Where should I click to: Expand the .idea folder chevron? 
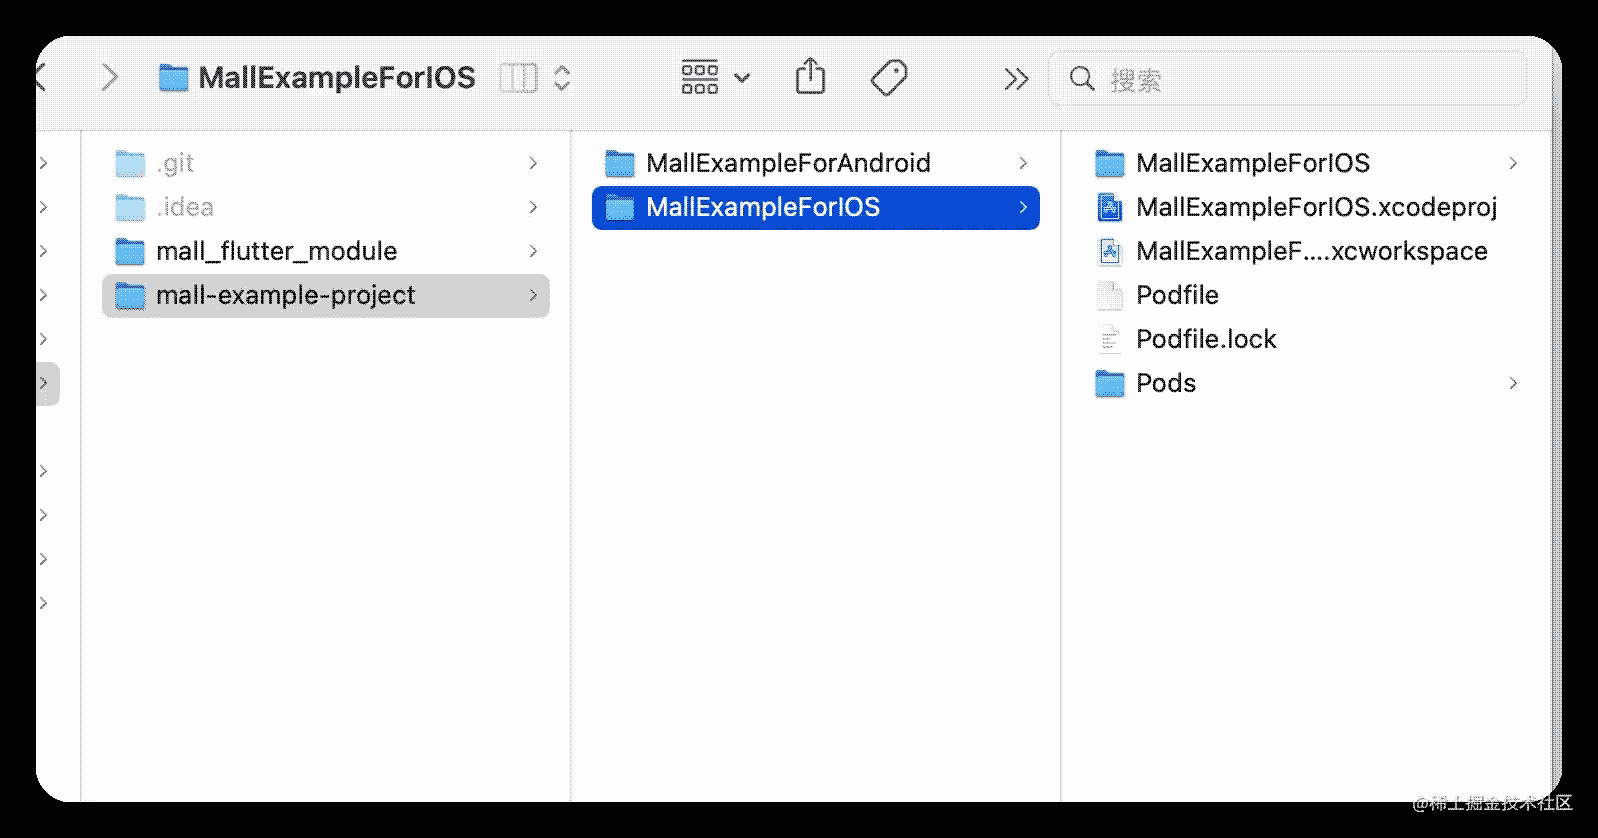pos(533,207)
